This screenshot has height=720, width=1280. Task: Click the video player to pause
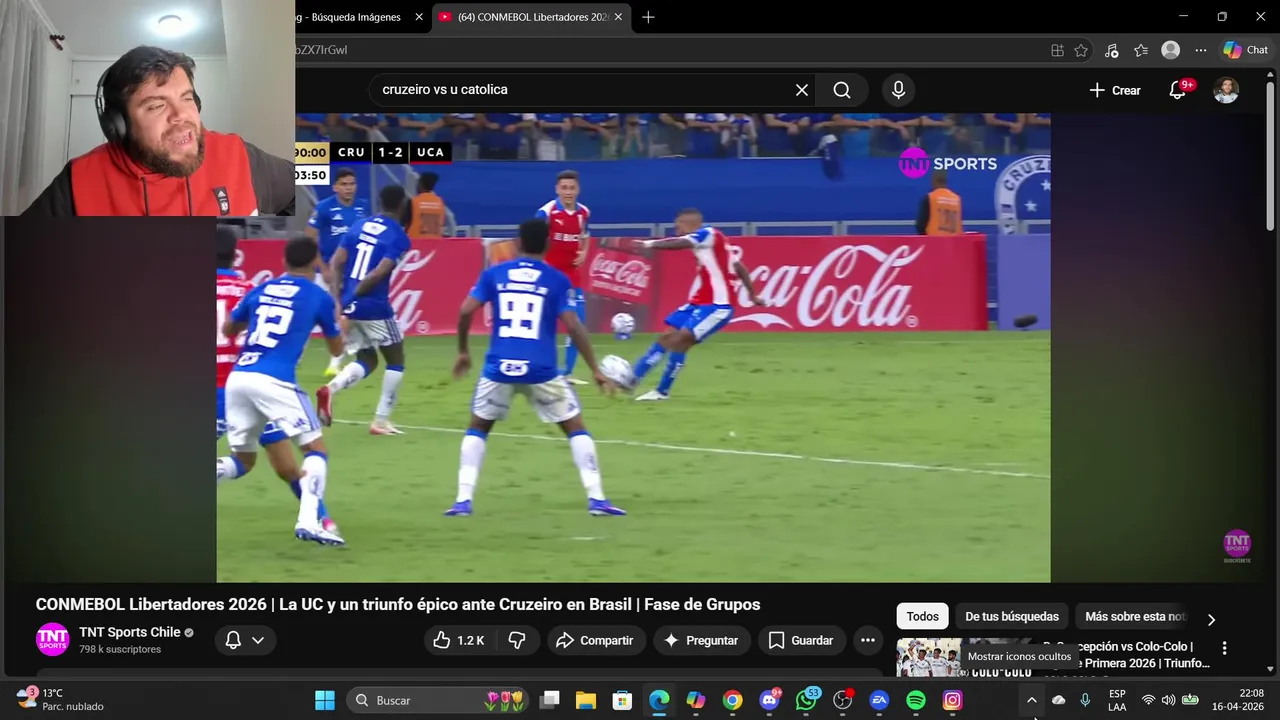tap(633, 347)
